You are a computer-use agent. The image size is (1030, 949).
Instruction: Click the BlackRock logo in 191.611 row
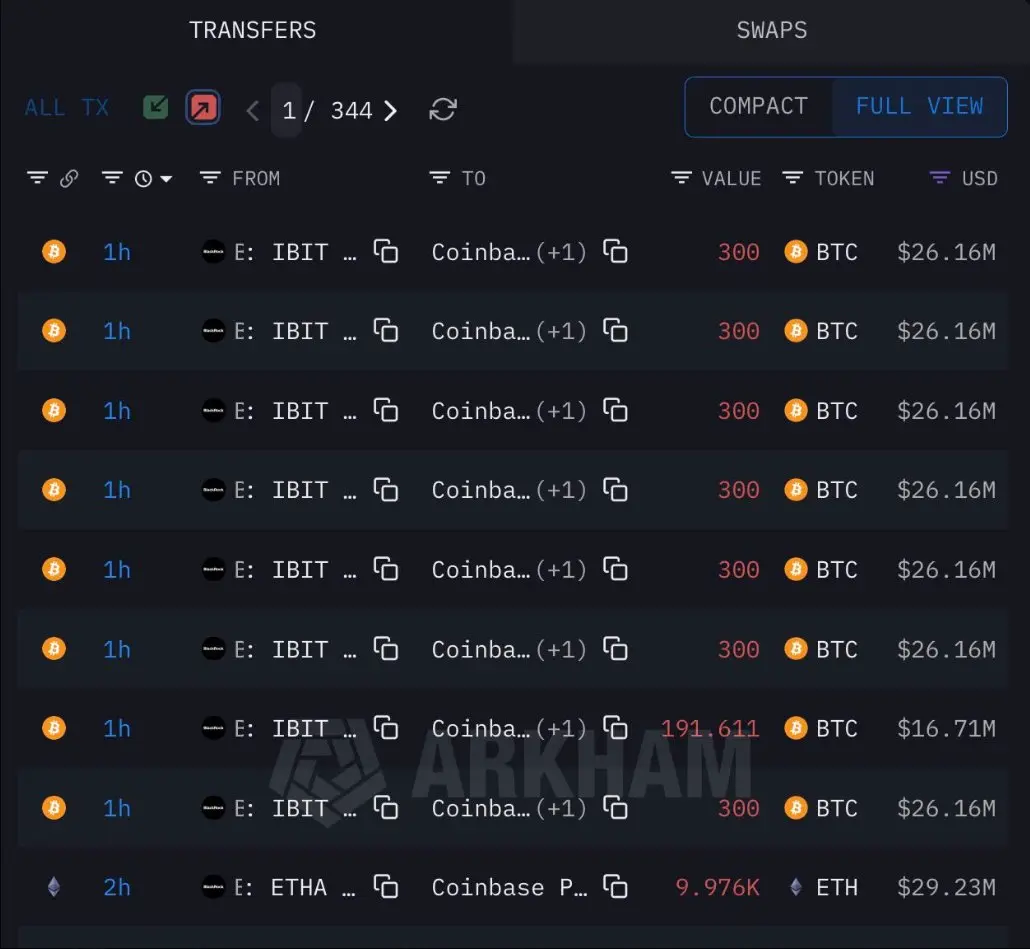(213, 728)
